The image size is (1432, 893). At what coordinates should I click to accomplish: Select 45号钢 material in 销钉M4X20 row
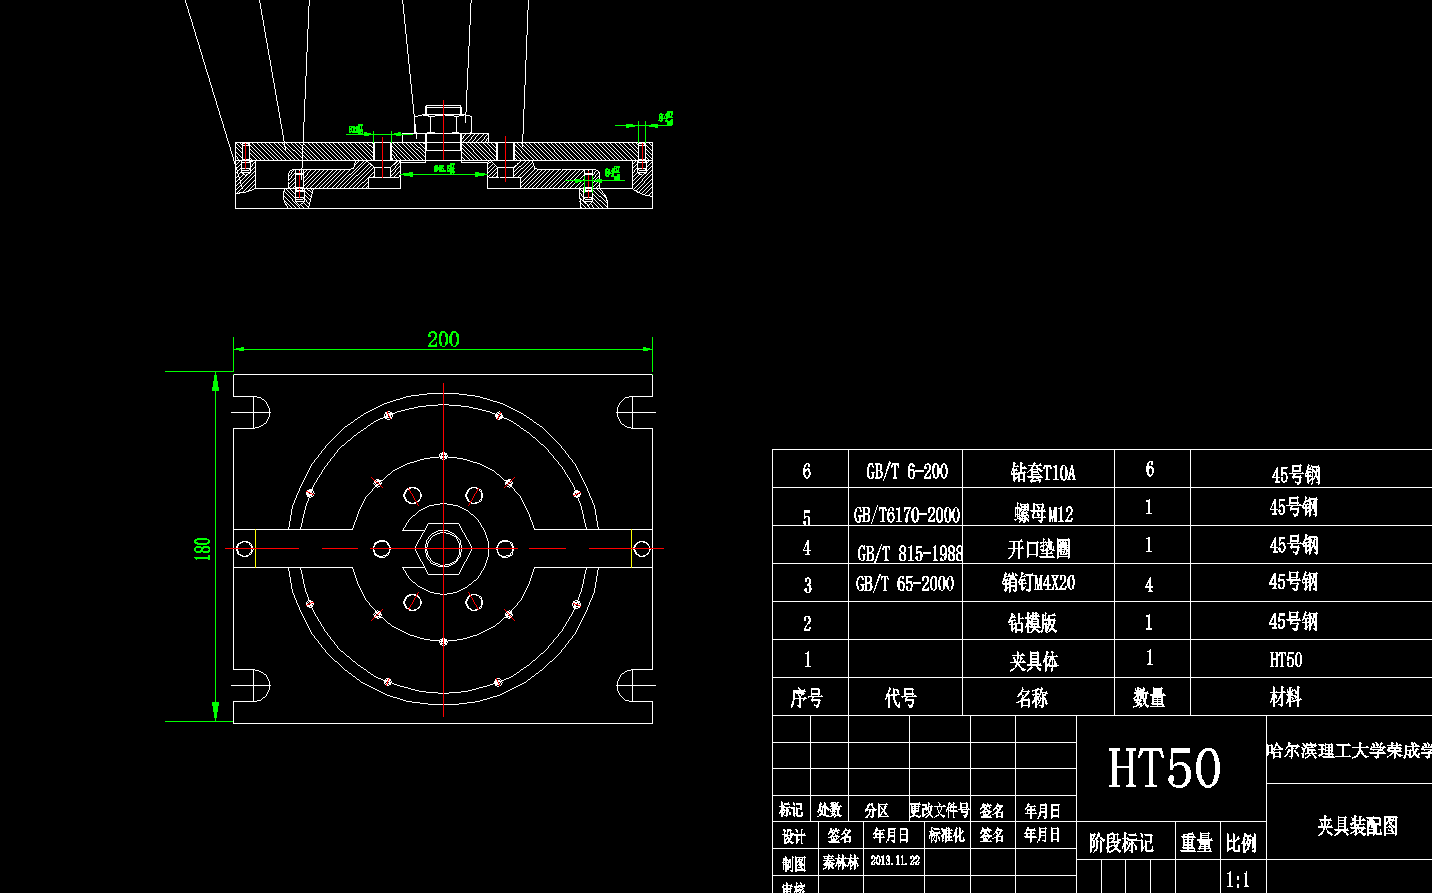point(1293,582)
